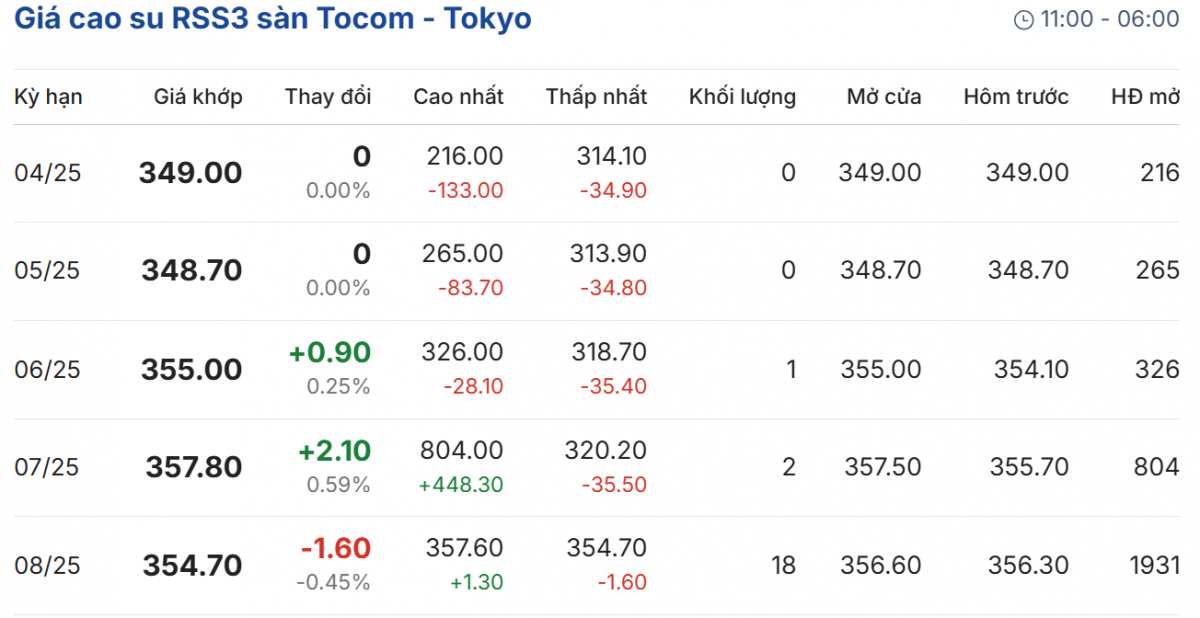The height and width of the screenshot is (618, 1200).
Task: Click the Khối lượng column header
Action: tap(742, 97)
